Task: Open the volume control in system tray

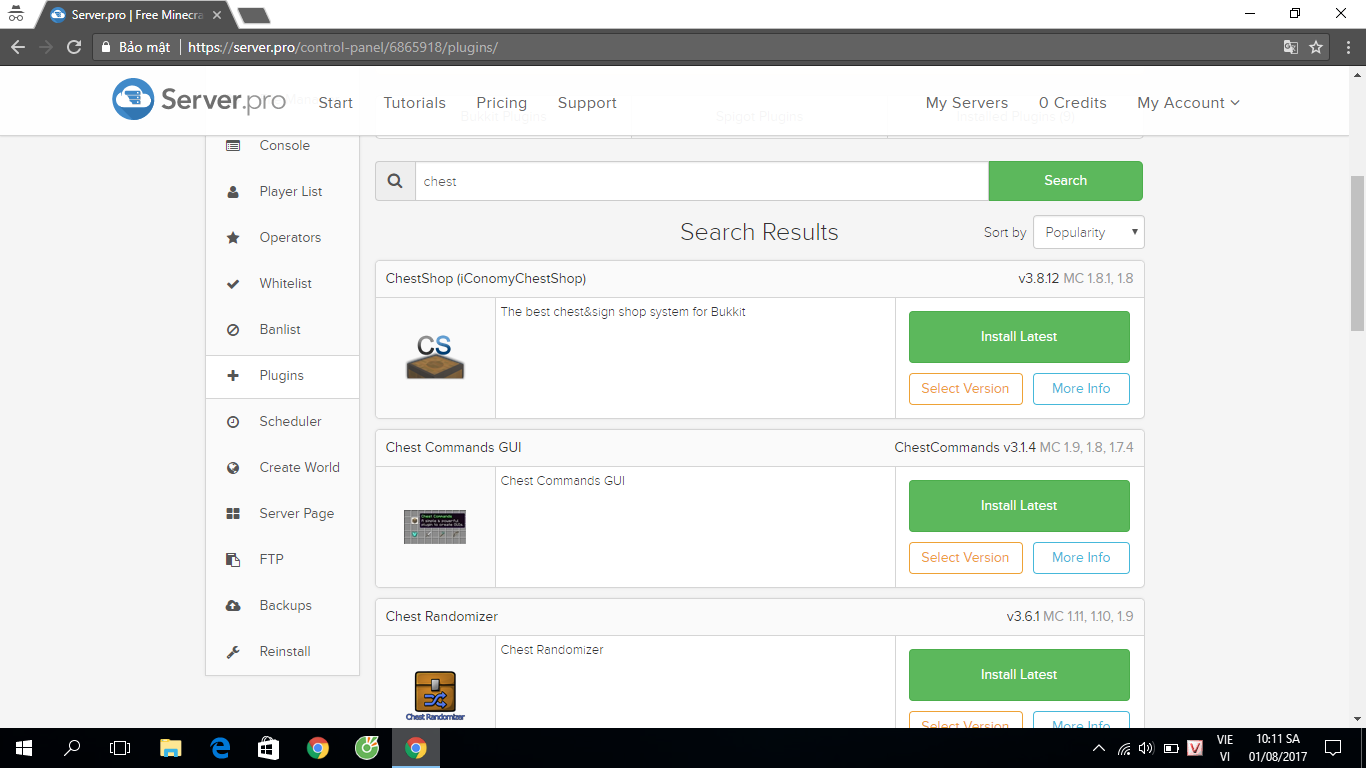Action: tap(1146, 748)
